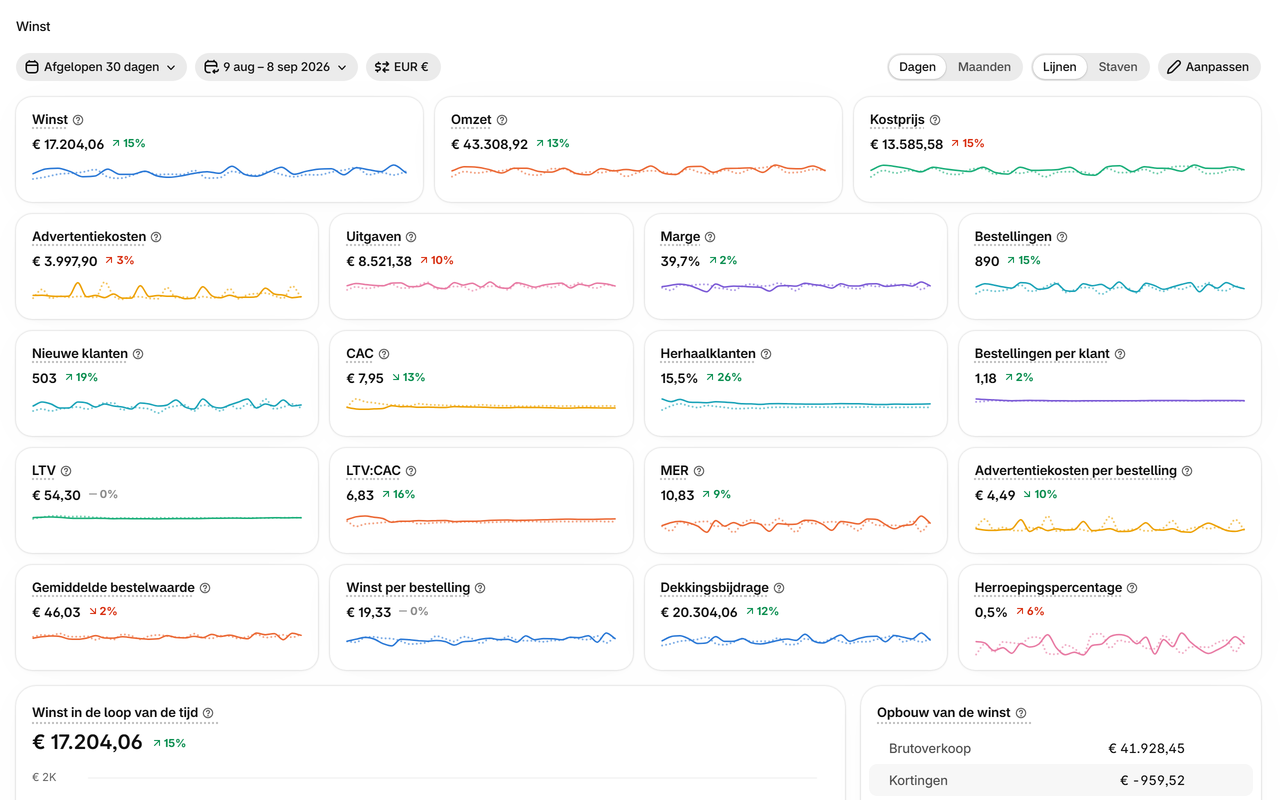Click the Winst in de loop van de tijd heading
Screen dimensions: 1280x800
coord(116,713)
